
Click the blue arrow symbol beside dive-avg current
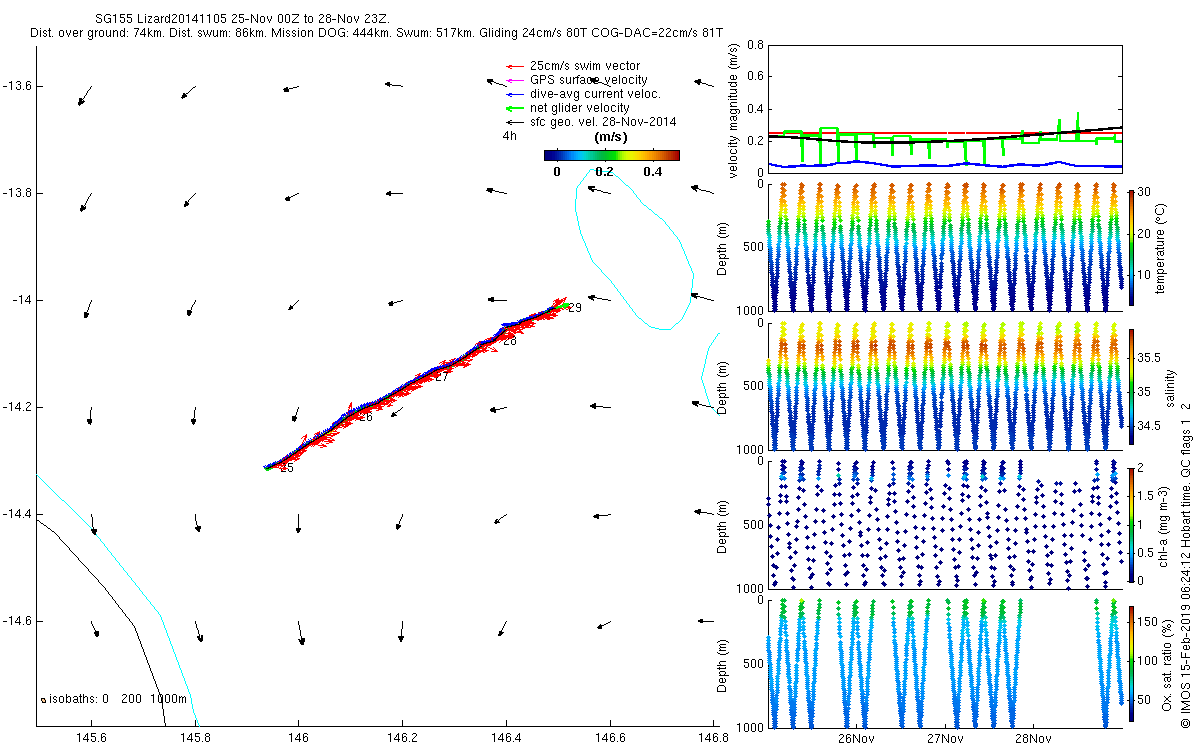pyautogui.click(x=515, y=94)
